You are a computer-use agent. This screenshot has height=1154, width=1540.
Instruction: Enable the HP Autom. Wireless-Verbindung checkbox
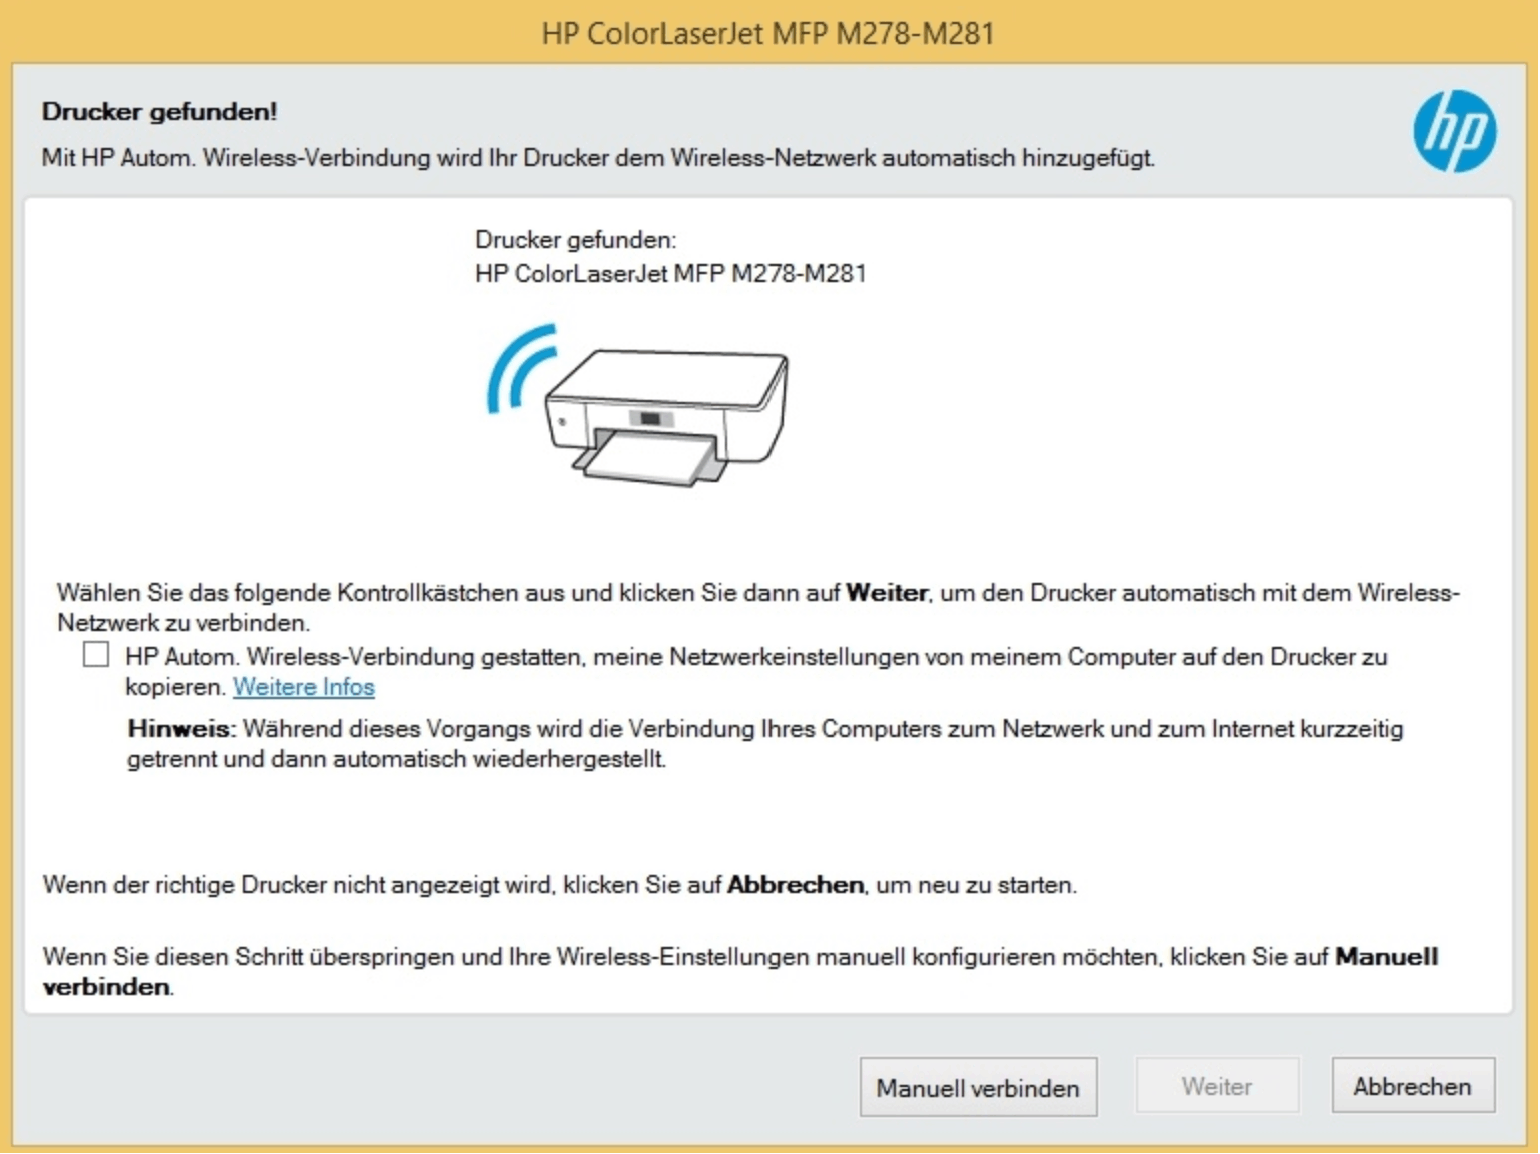[x=96, y=655]
